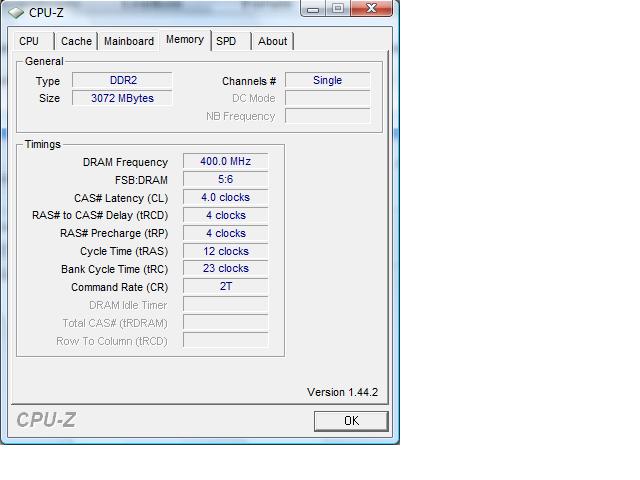Select the 12 clocks tRAS value
The height and width of the screenshot is (480, 640).
click(226, 251)
